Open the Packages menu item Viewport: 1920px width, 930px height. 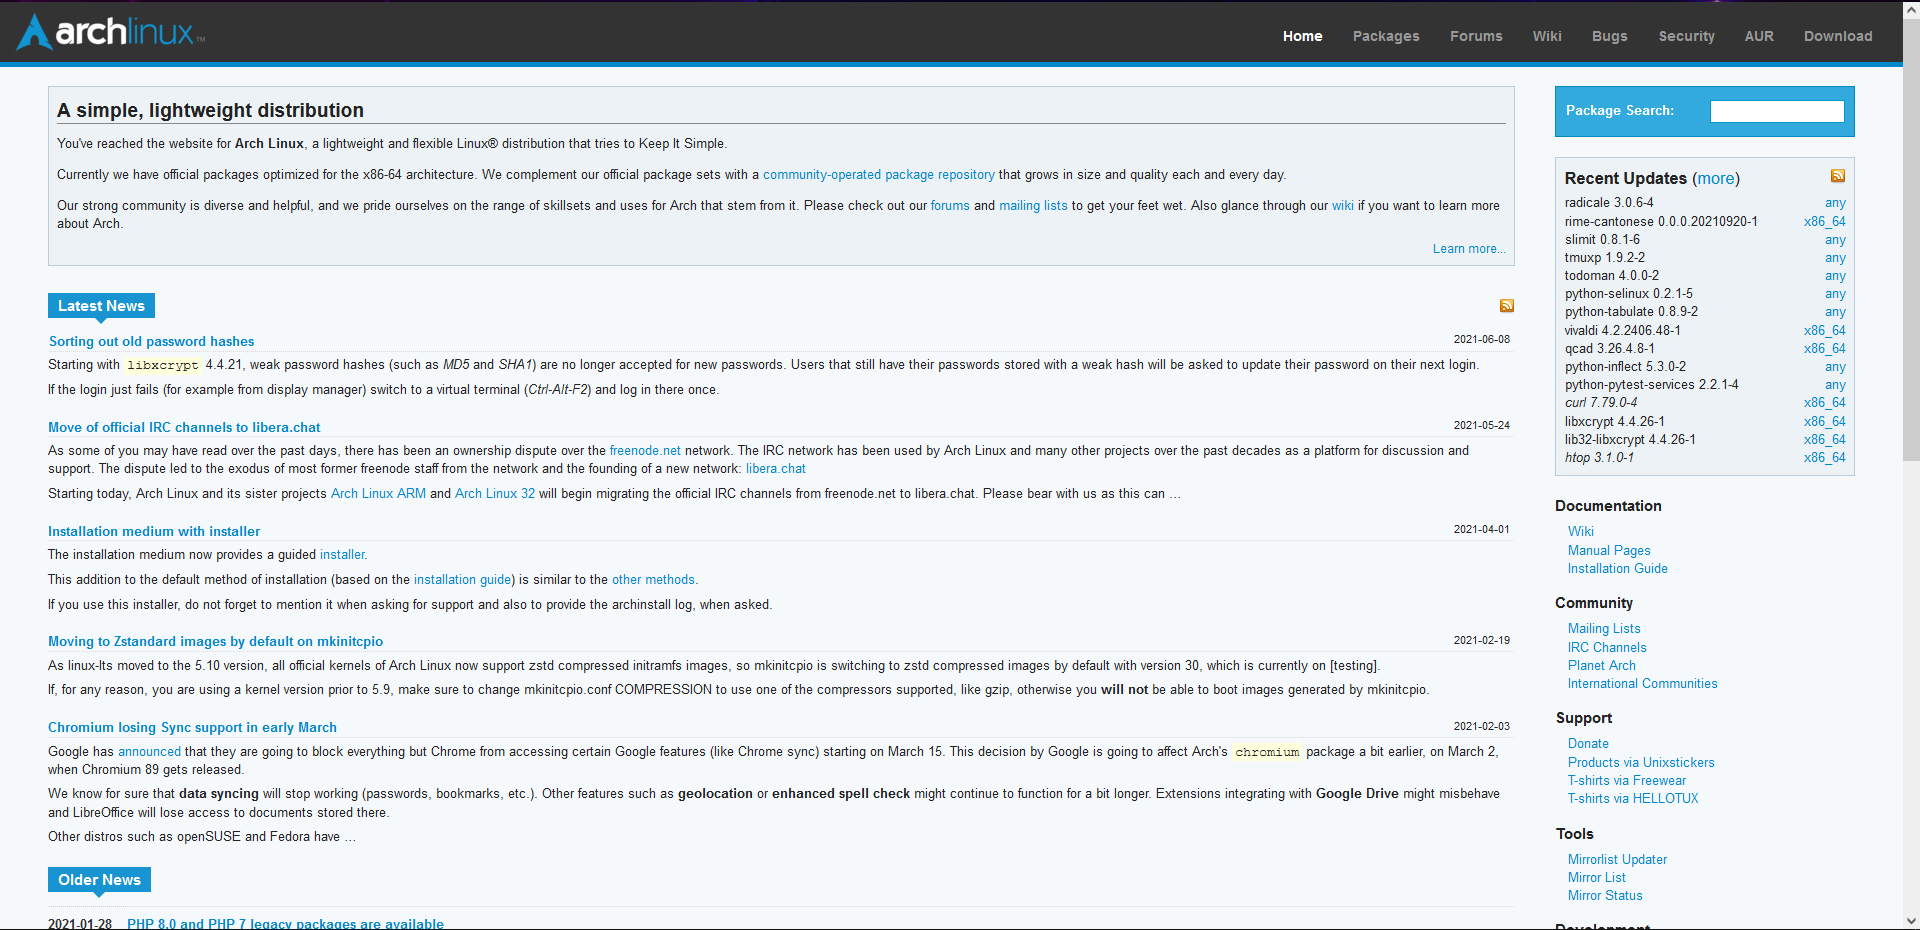coord(1385,36)
